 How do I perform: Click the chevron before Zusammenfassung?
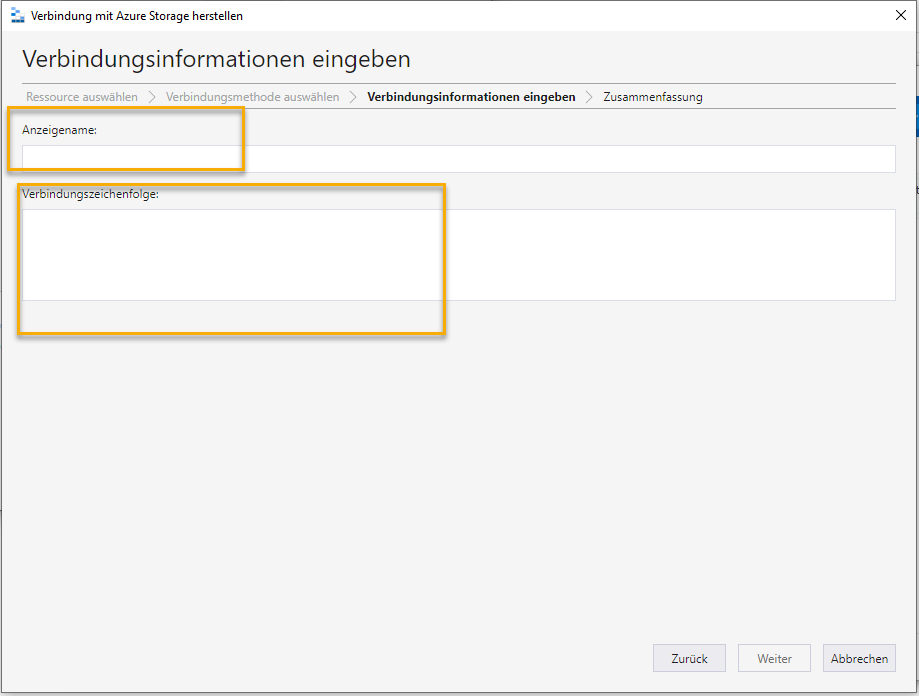pos(589,97)
